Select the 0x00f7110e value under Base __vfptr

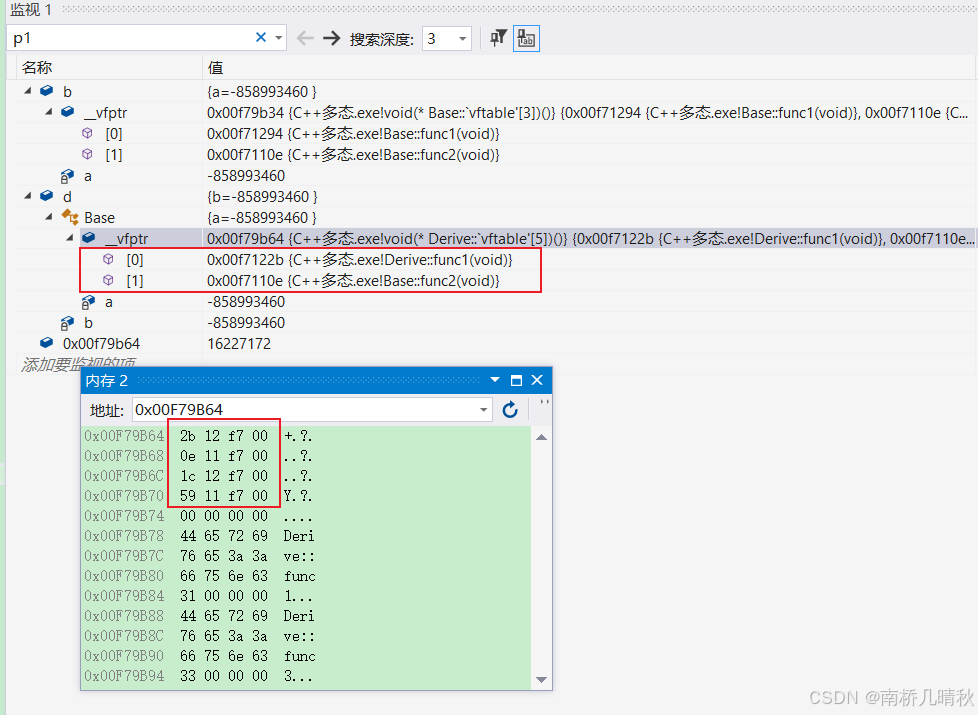(353, 281)
